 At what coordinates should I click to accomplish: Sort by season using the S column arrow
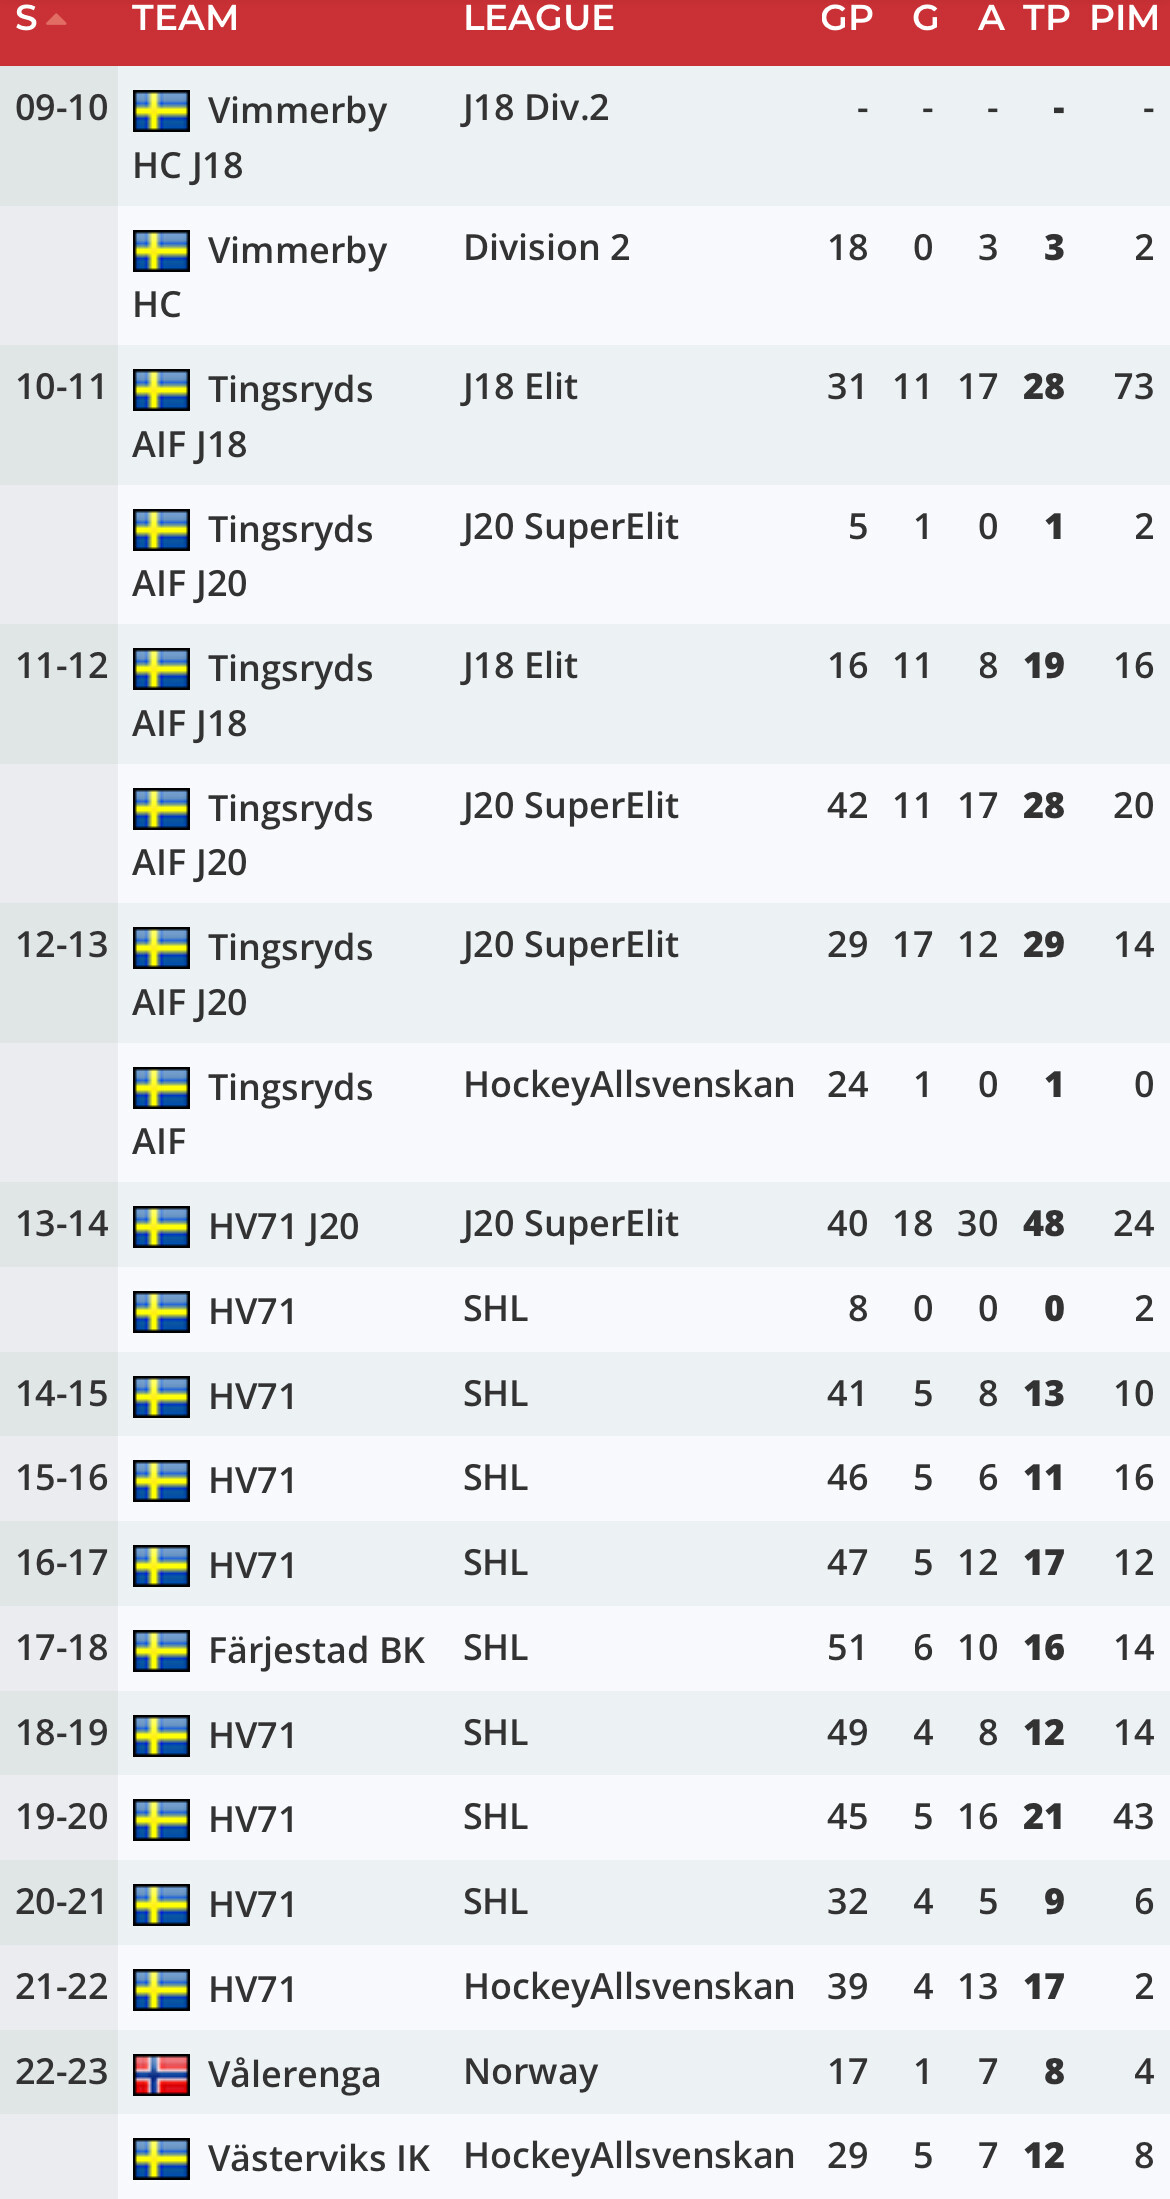[56, 19]
